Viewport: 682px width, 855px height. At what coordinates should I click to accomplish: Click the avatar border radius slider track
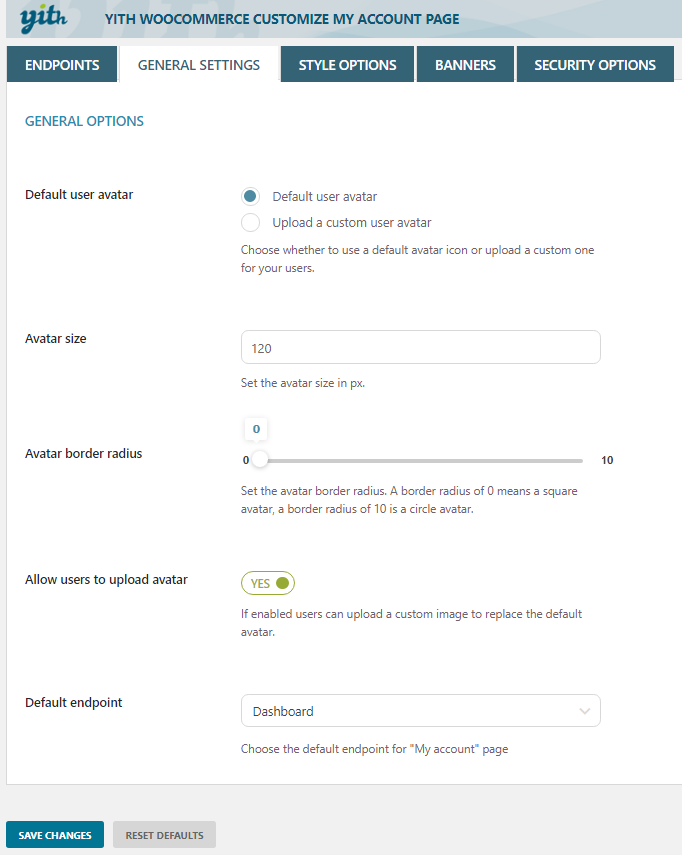[x=421, y=461]
